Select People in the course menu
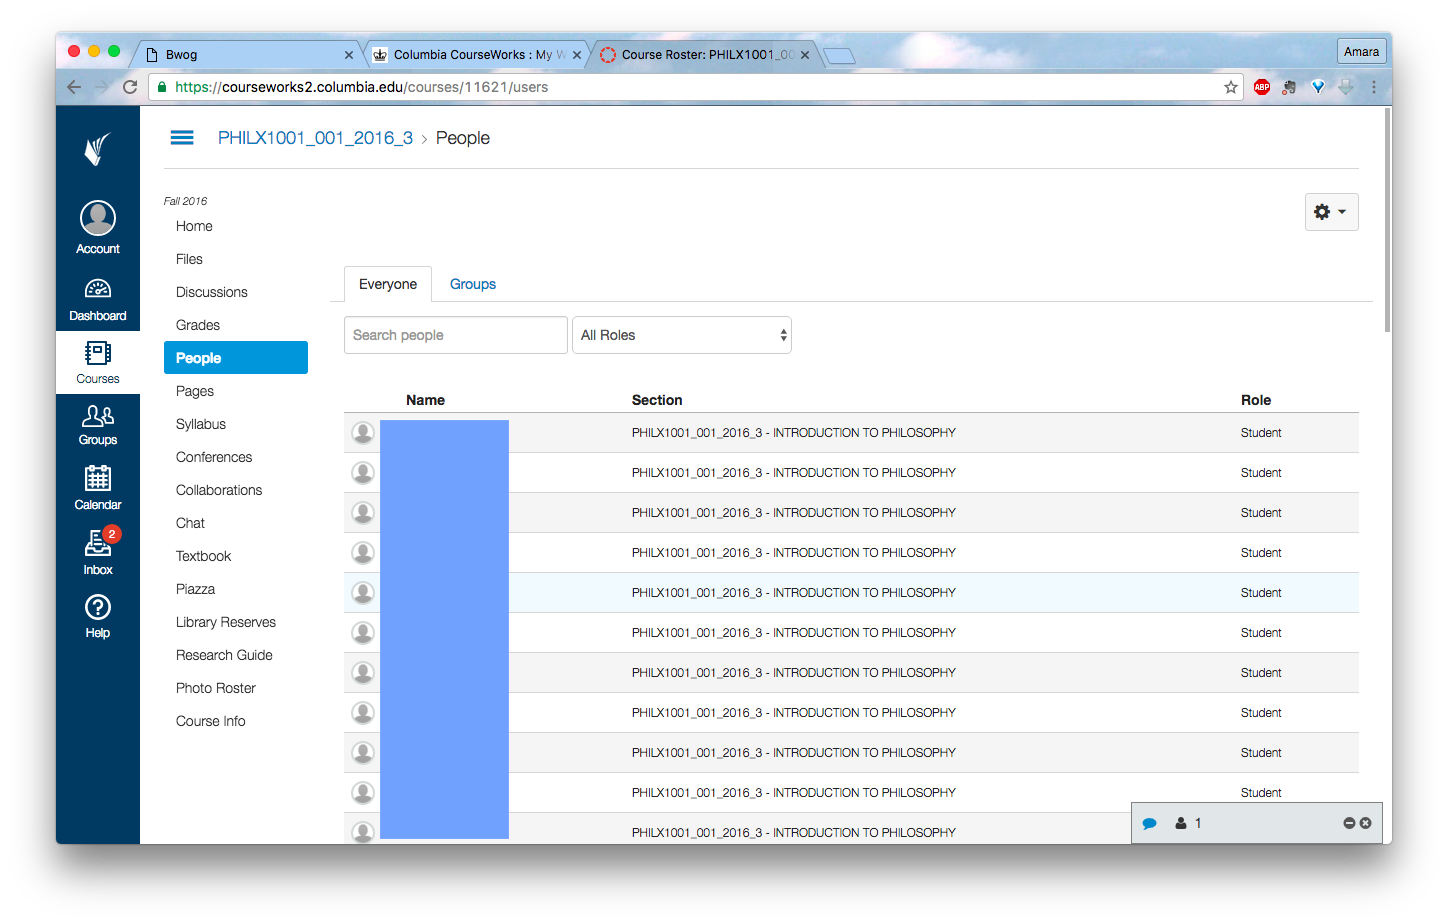Image resolution: width=1448 pixels, height=924 pixels. [x=236, y=358]
